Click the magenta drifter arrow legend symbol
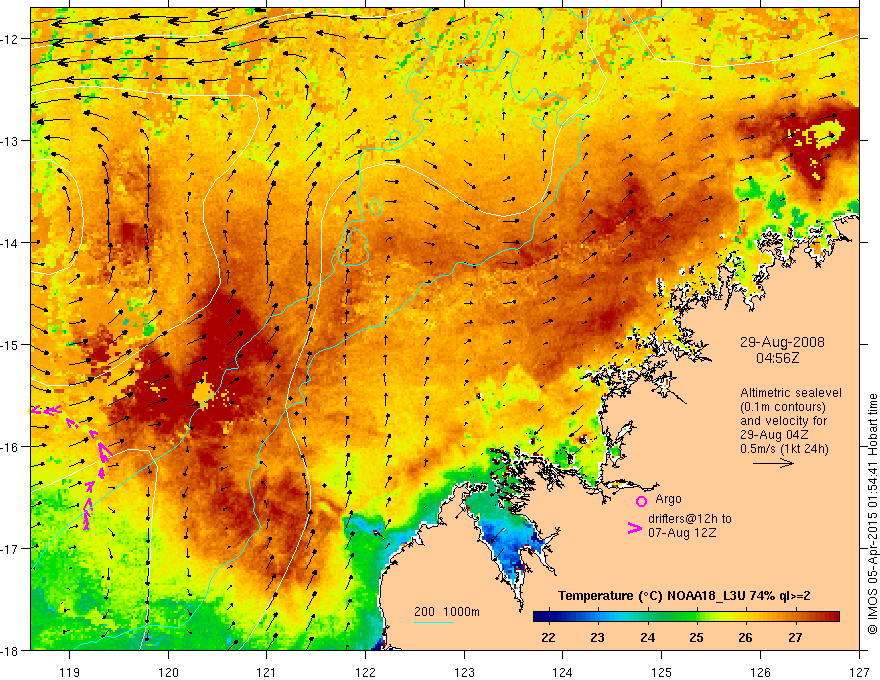 coord(634,528)
